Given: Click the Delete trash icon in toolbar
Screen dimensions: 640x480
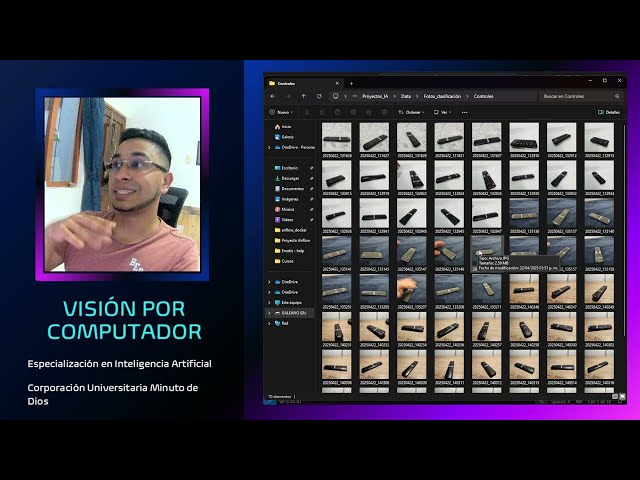Looking at the screenshot, I should coord(384,112).
